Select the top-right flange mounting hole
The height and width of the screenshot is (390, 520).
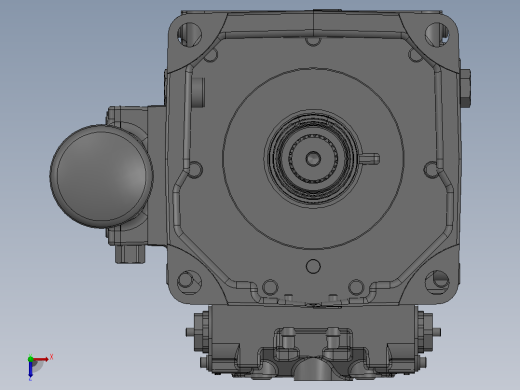pos(437,34)
